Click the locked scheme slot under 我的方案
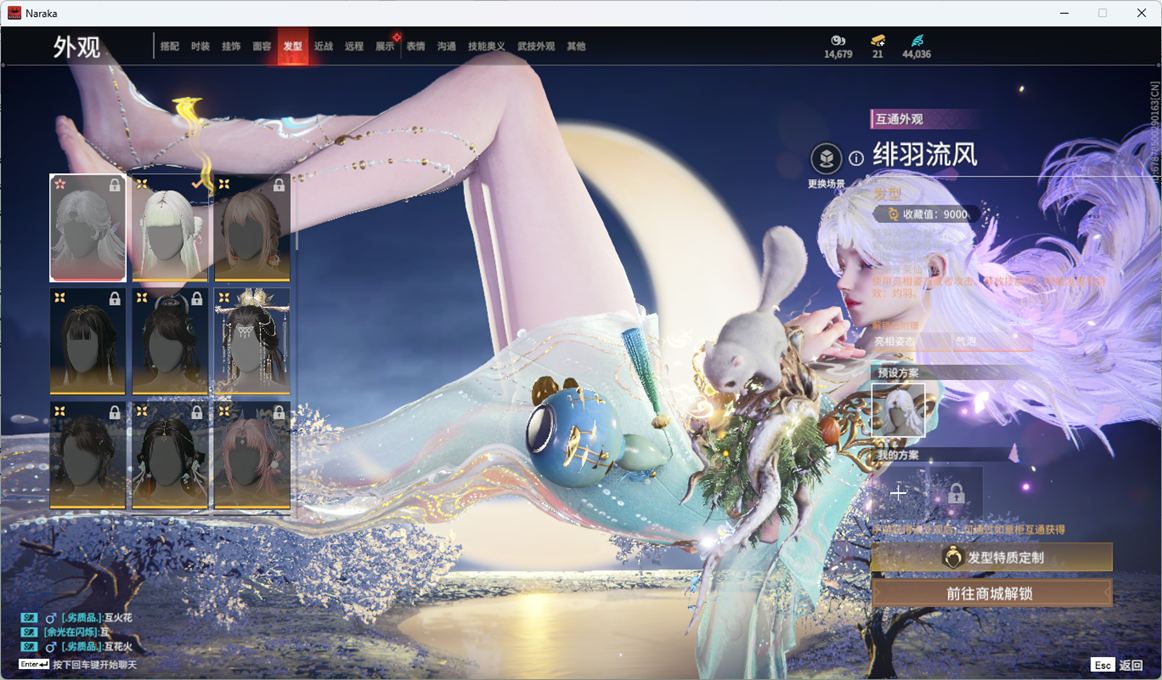The image size is (1162, 680). click(955, 493)
